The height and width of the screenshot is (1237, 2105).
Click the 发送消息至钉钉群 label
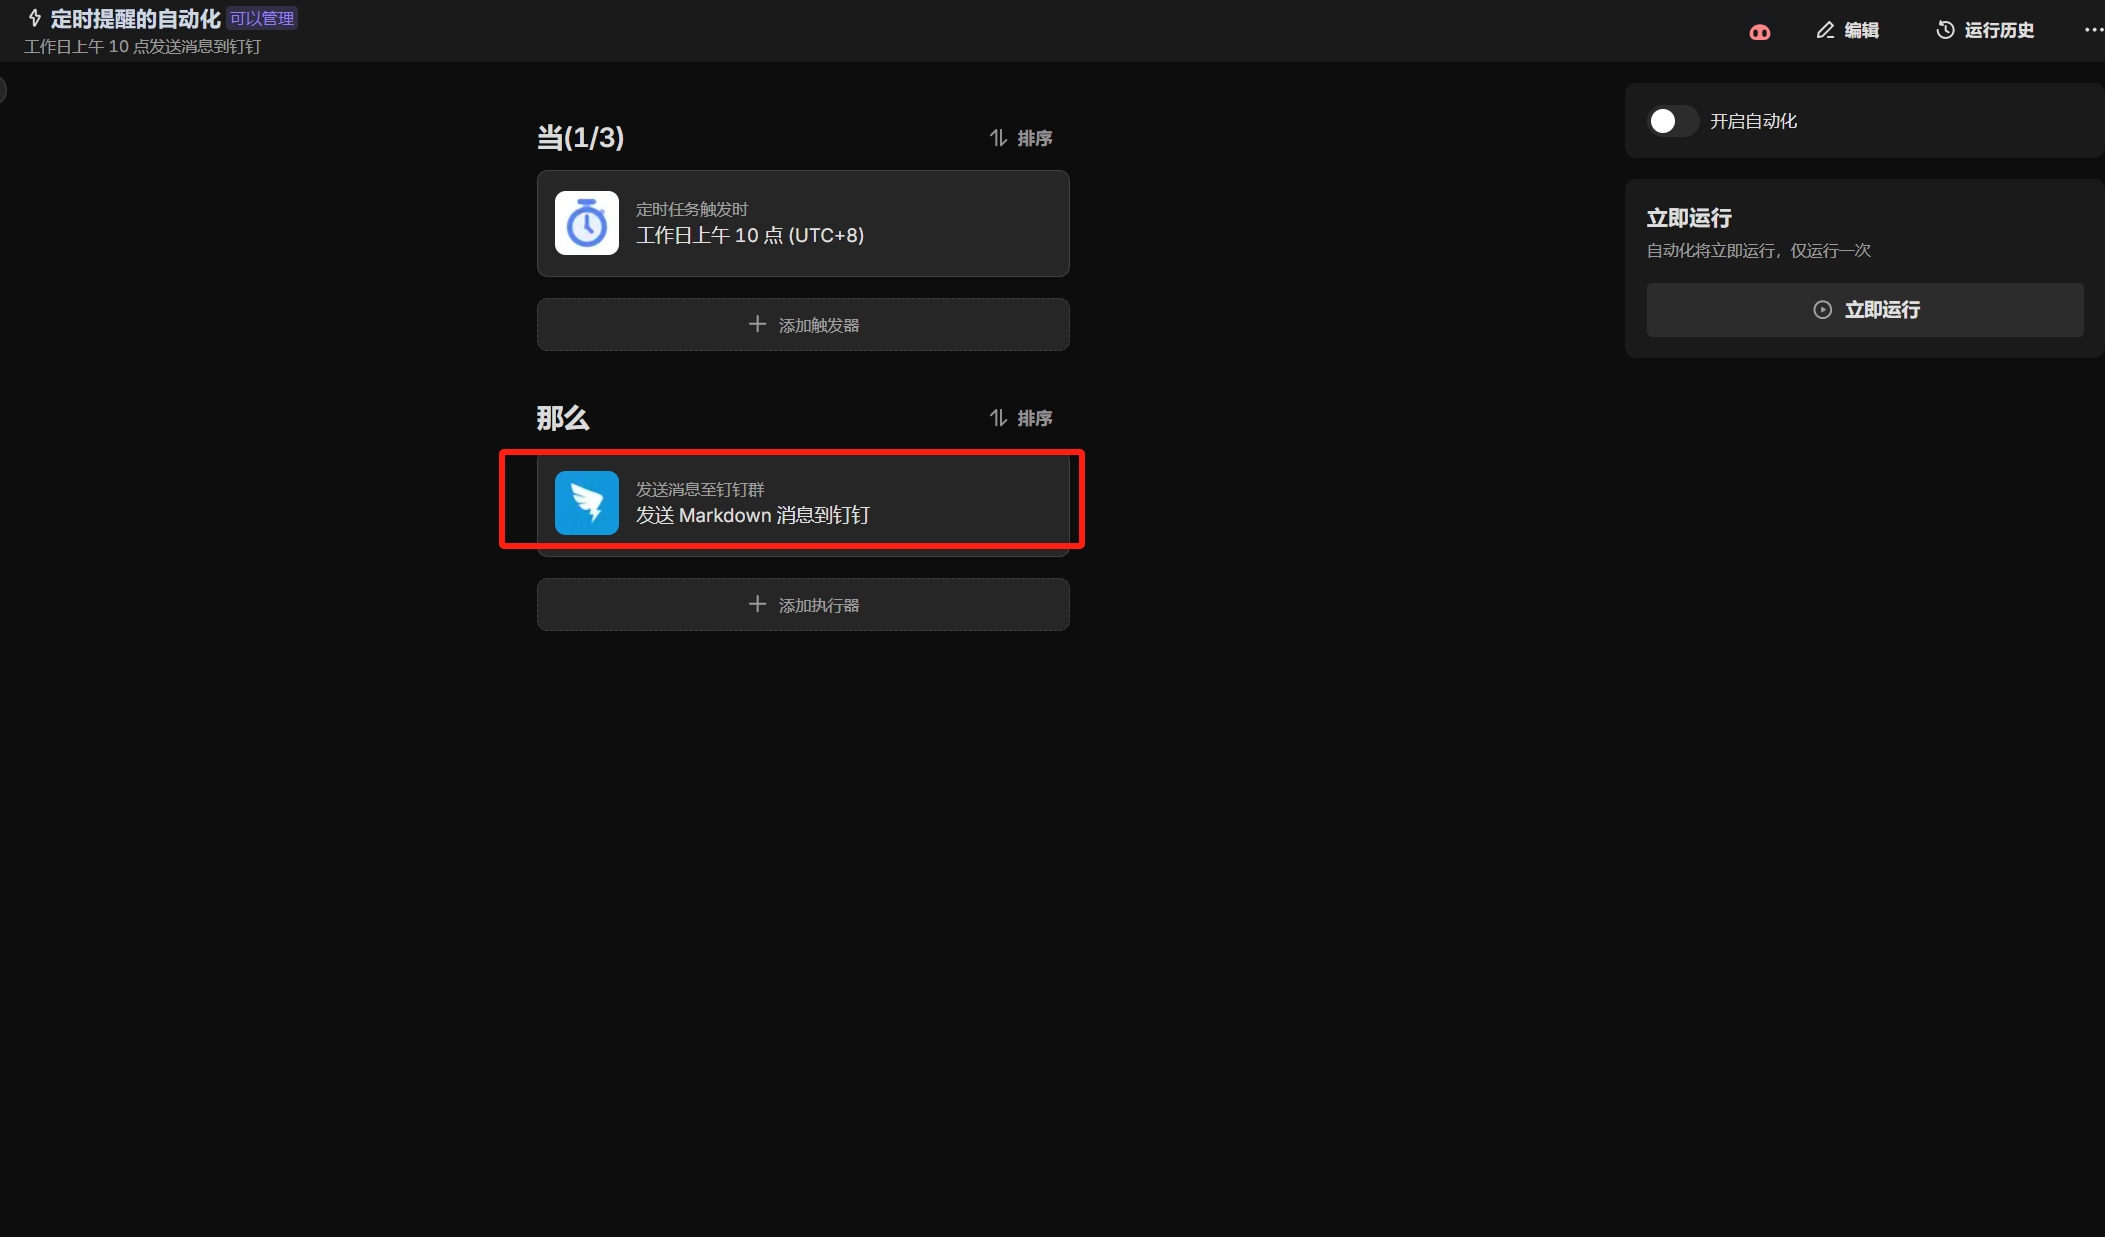[700, 489]
